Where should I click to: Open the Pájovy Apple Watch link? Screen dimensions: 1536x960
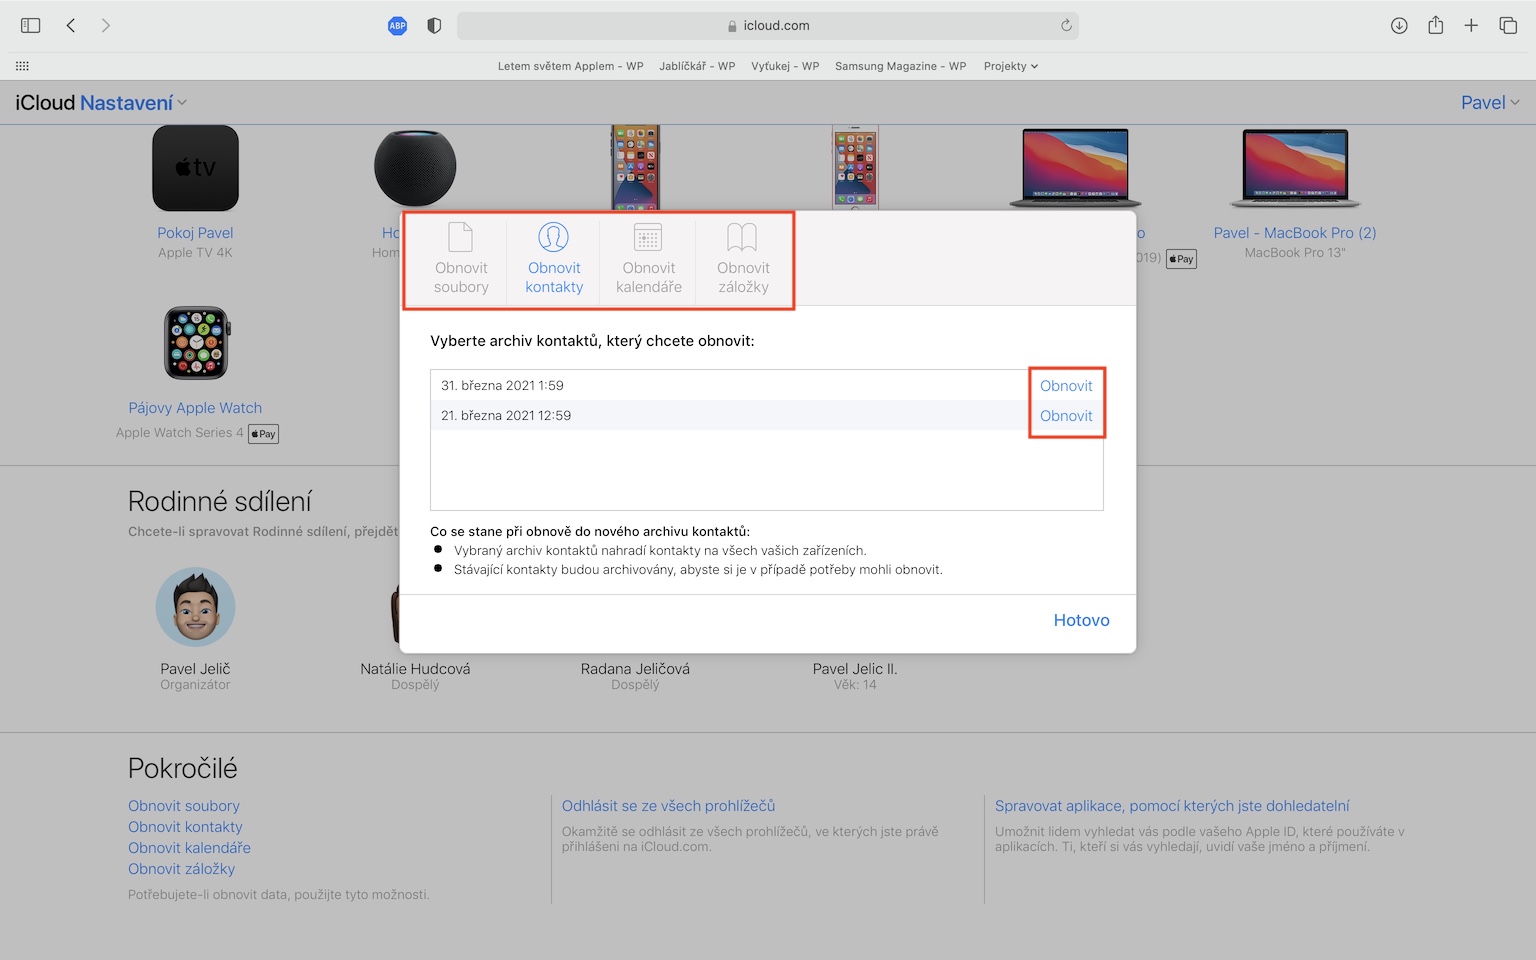tap(195, 408)
